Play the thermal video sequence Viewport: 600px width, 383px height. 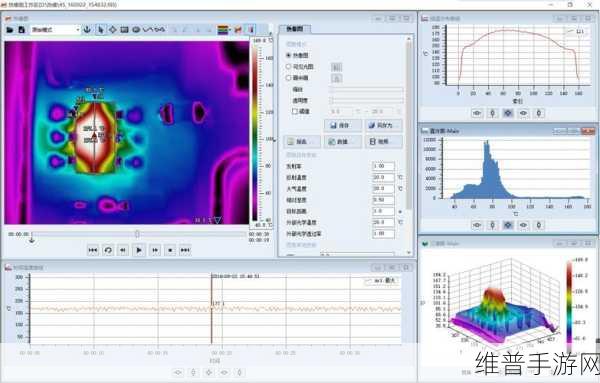pyautogui.click(x=139, y=250)
